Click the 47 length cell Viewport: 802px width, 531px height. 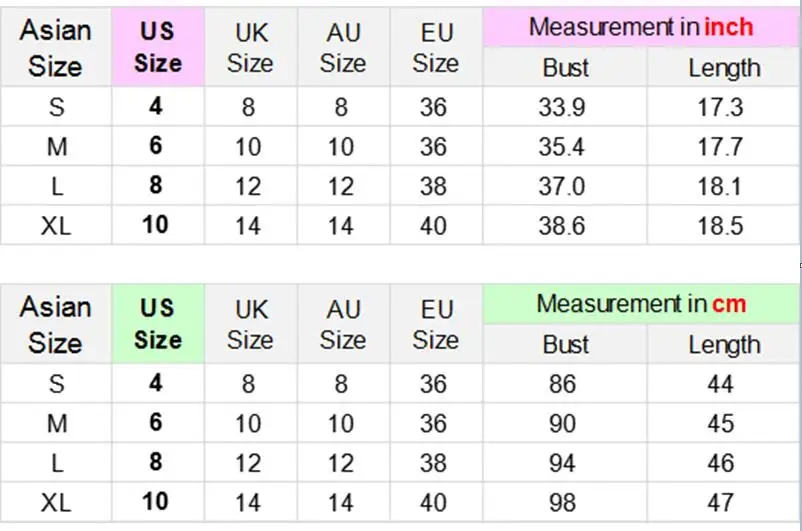click(723, 502)
